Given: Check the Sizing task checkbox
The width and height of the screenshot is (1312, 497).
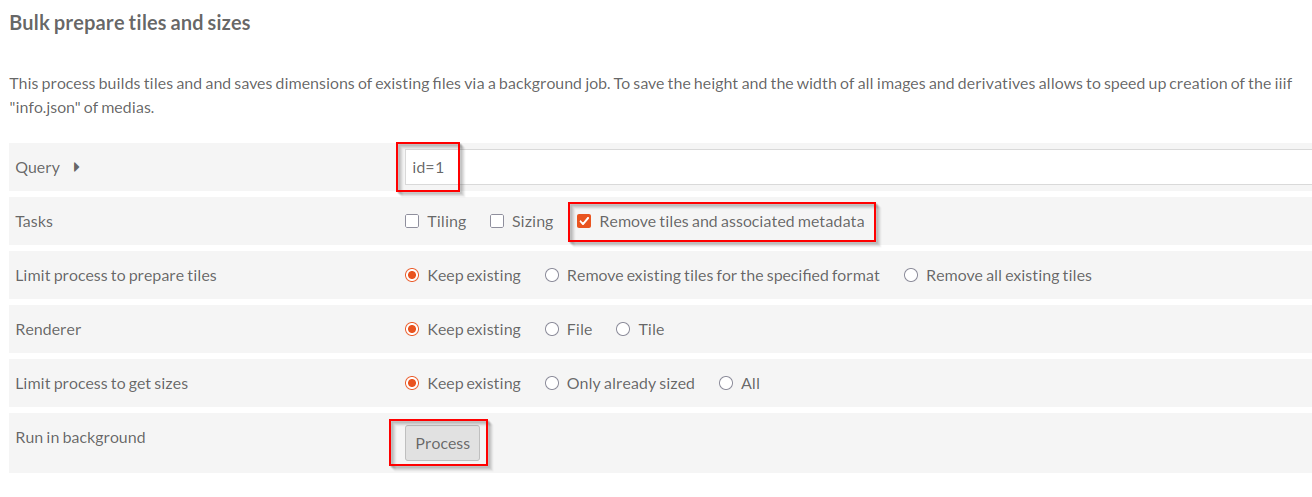Looking at the screenshot, I should pyautogui.click(x=497, y=222).
